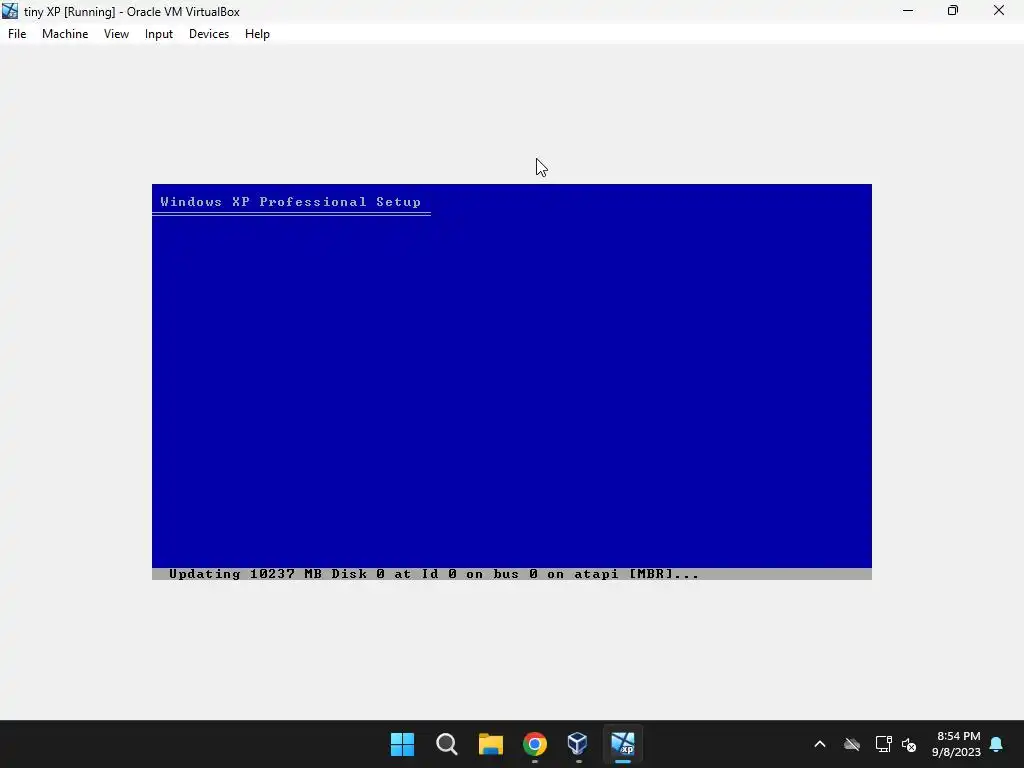1024x768 pixels.
Task: Open notifications bell icon
Action: (996, 744)
